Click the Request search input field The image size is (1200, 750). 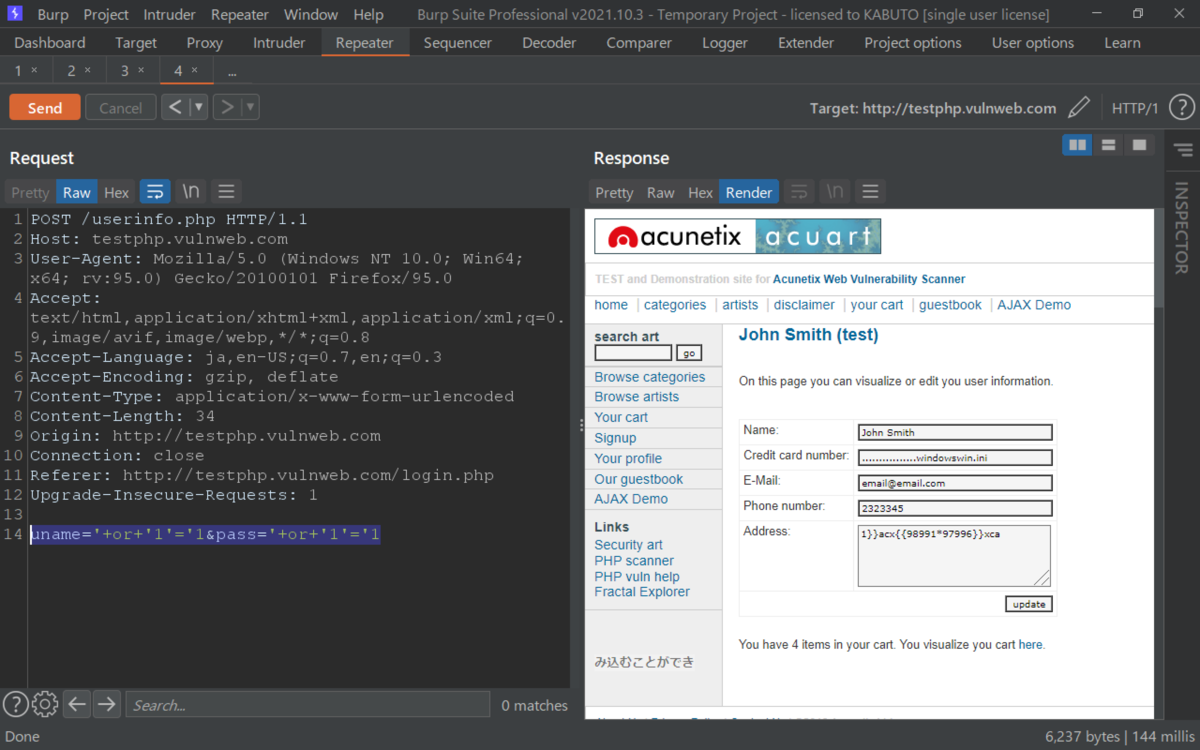pos(308,705)
